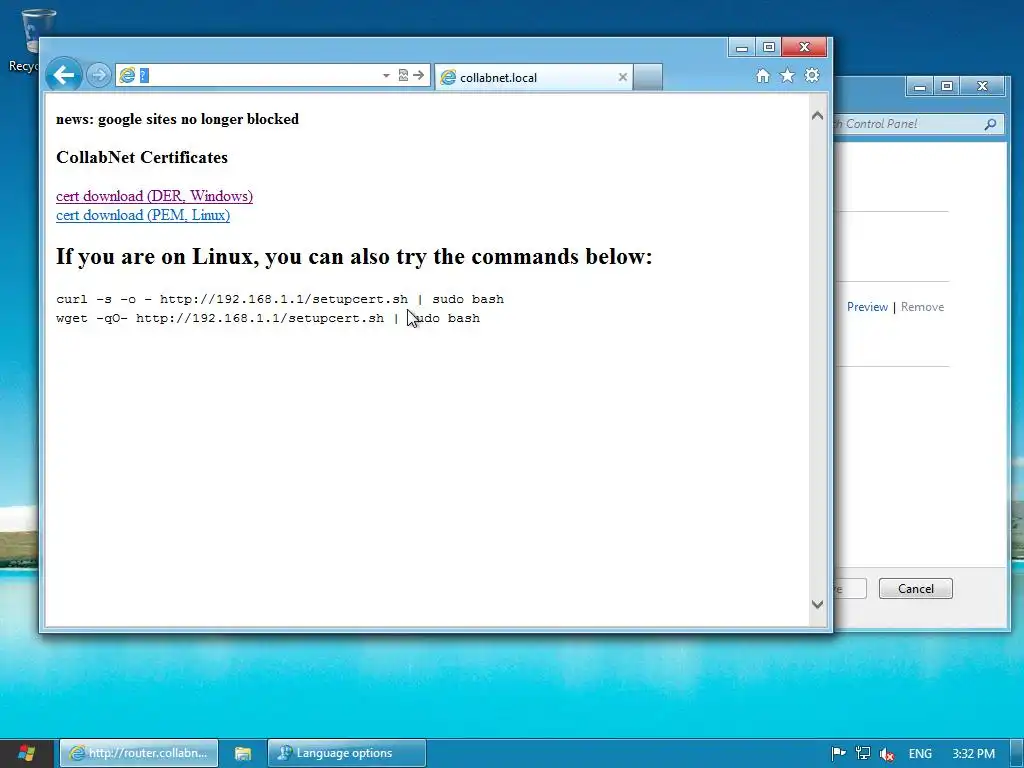Toggle the compatibility view icon
The image size is (1024, 768).
[403, 75]
